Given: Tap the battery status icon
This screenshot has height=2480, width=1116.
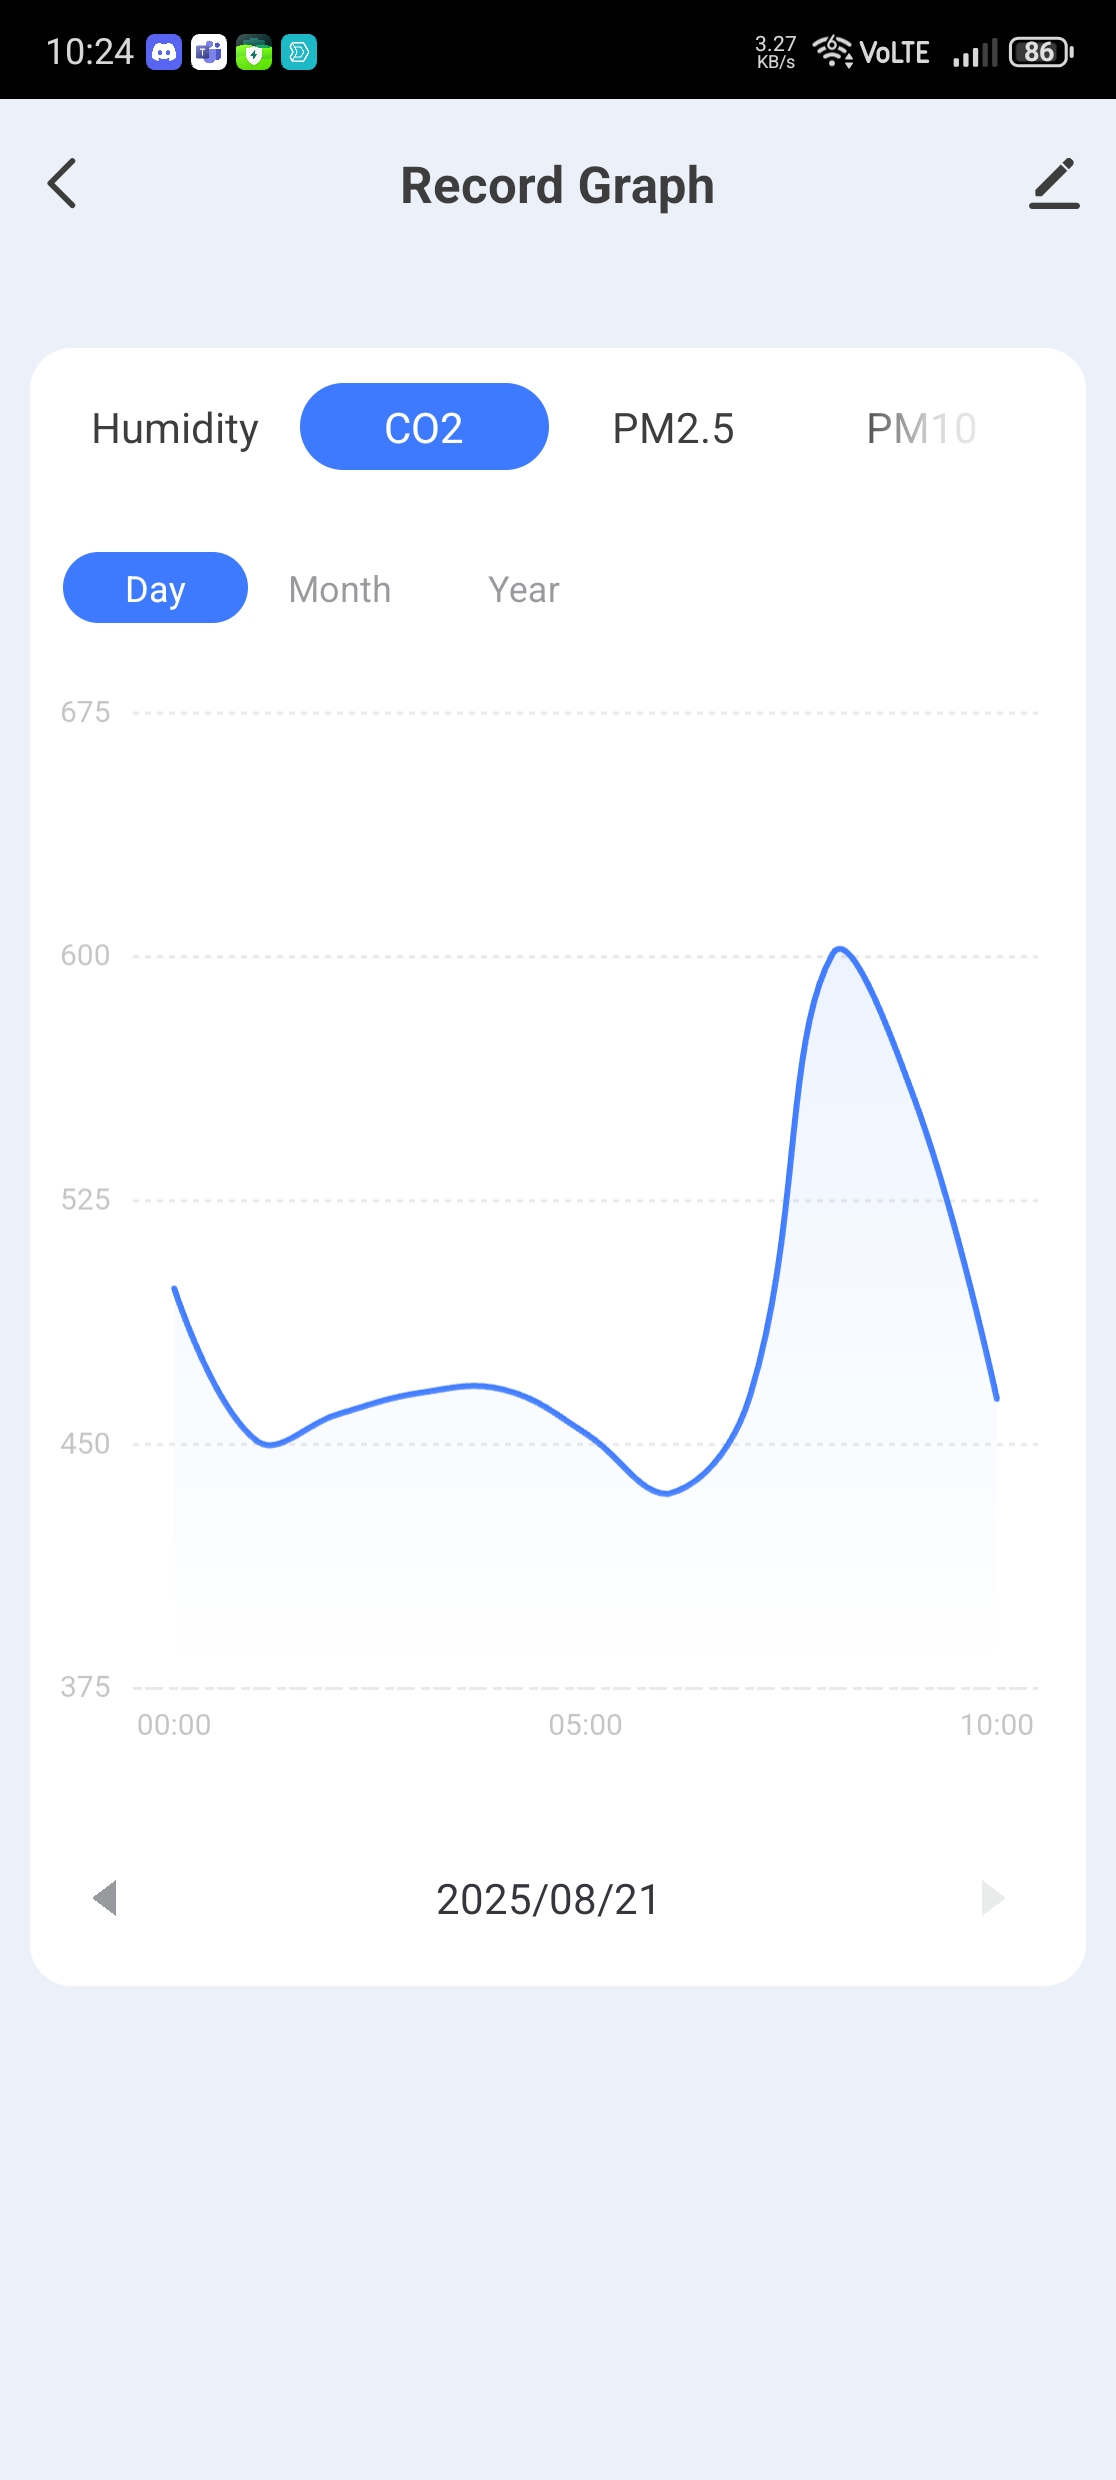Looking at the screenshot, I should point(1040,52).
